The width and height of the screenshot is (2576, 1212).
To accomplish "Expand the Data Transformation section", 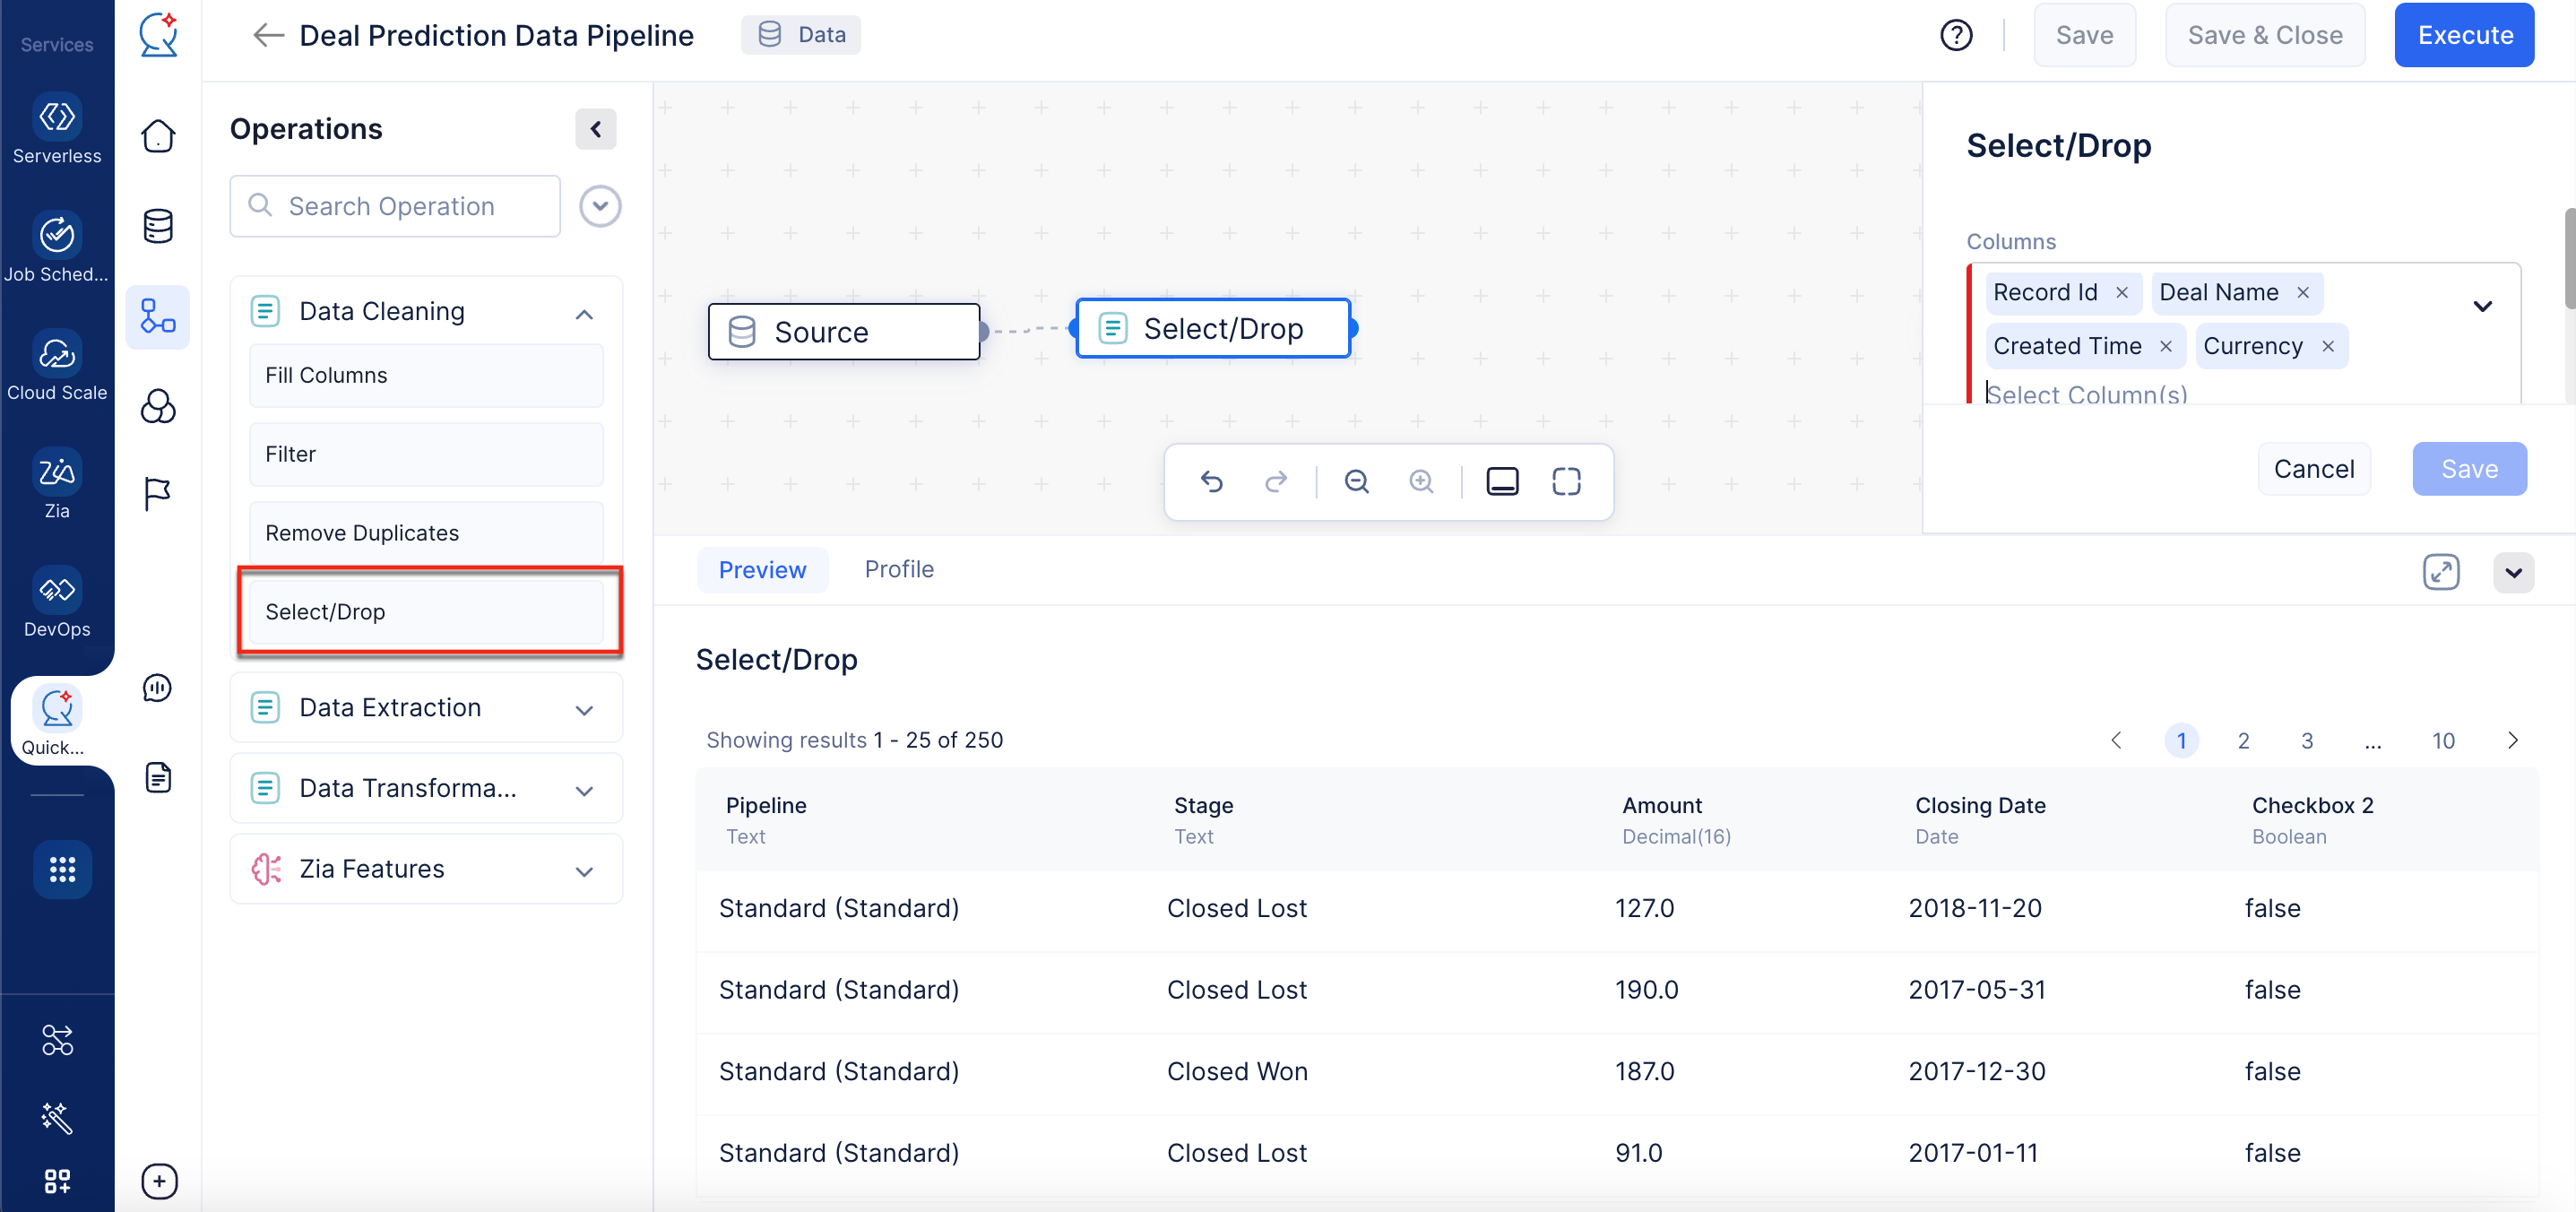I will click(584, 790).
